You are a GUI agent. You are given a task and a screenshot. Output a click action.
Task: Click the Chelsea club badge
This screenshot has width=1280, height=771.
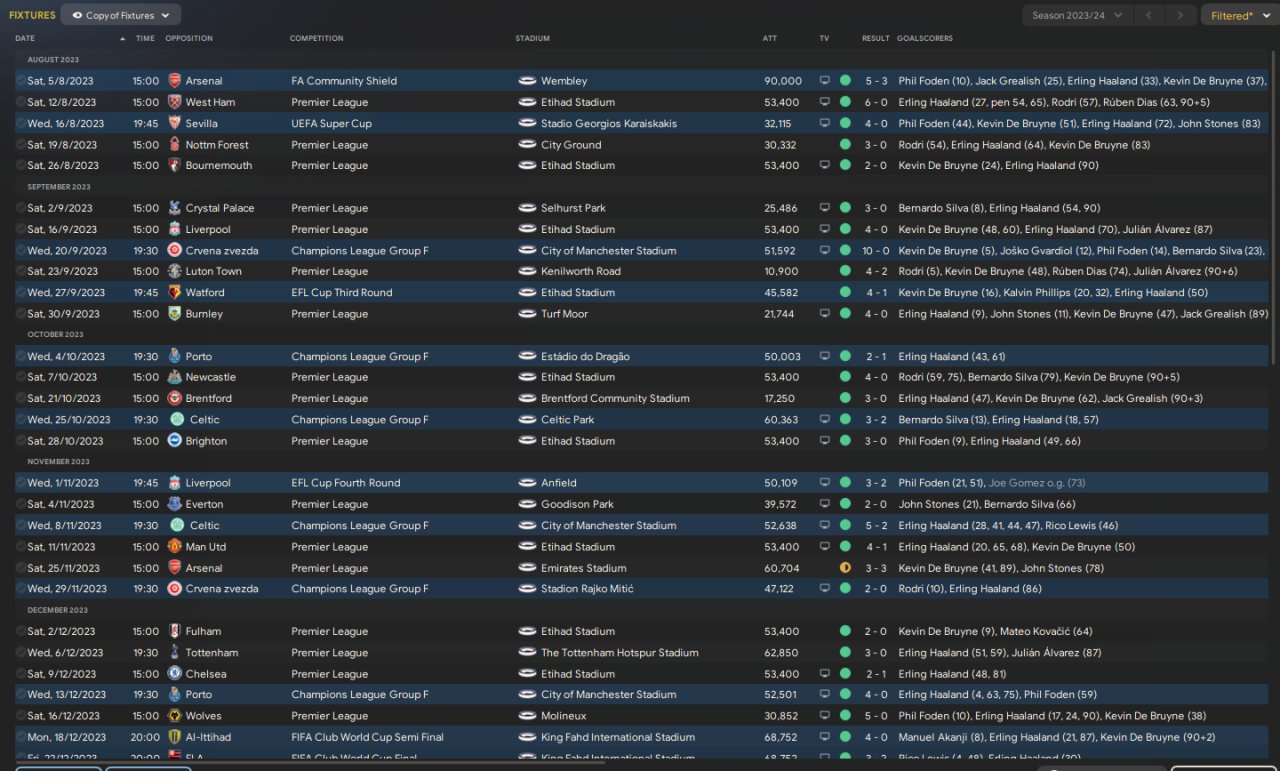[175, 674]
